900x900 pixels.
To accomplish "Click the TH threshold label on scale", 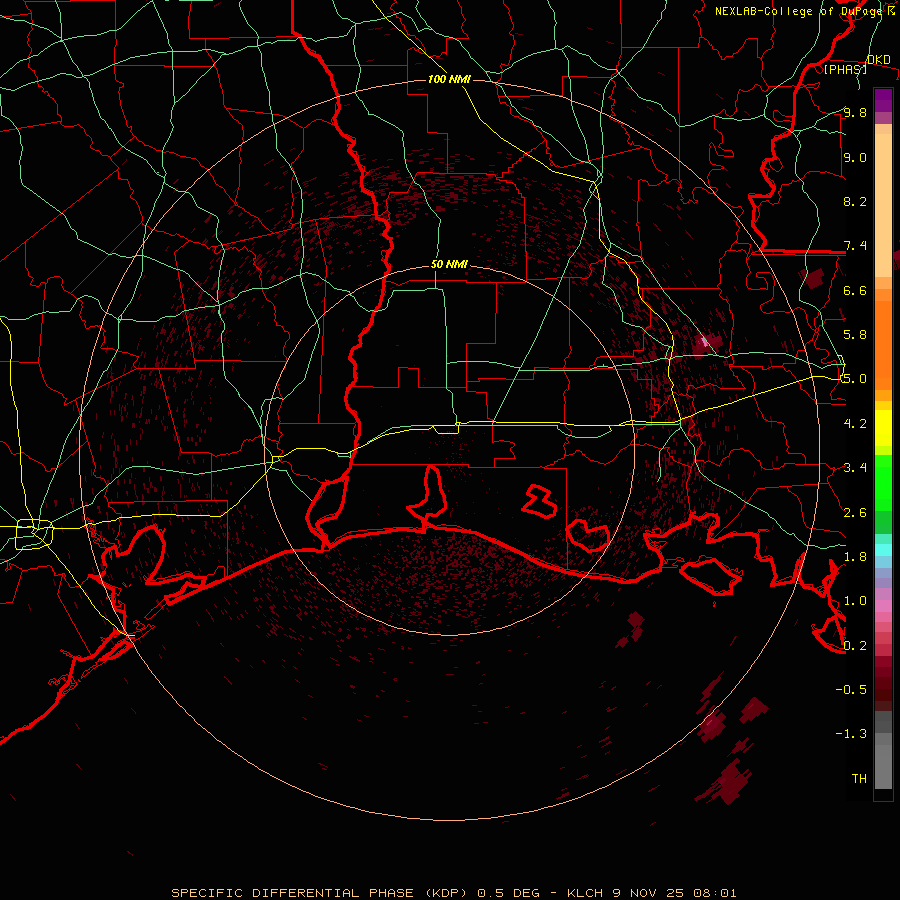I will coord(859,778).
